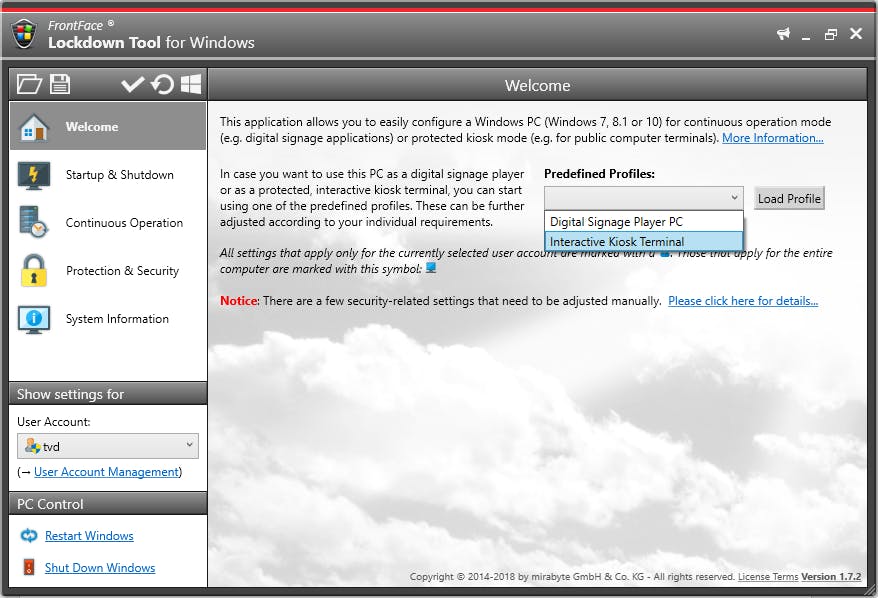This screenshot has height=598, width=878.
Task: Click the Restart Windows link
Action: [x=89, y=536]
